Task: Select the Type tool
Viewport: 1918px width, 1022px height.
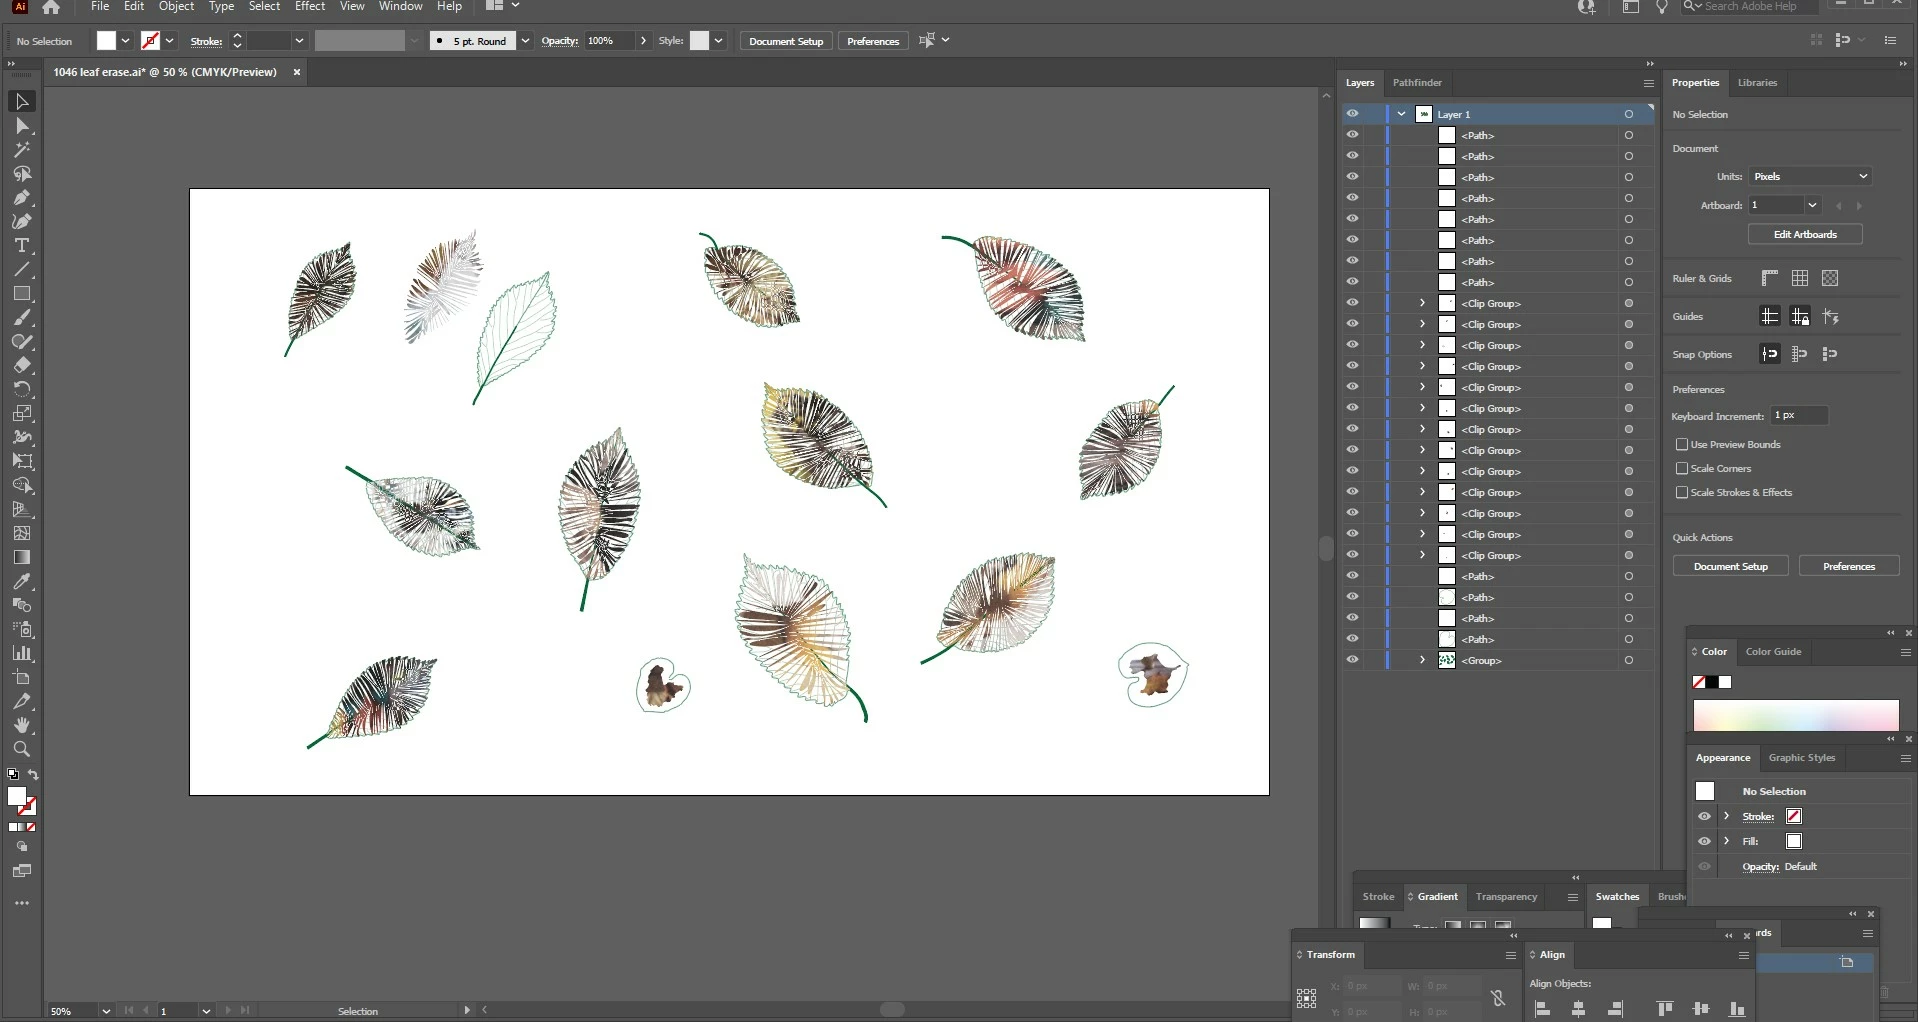Action: pyautogui.click(x=22, y=246)
